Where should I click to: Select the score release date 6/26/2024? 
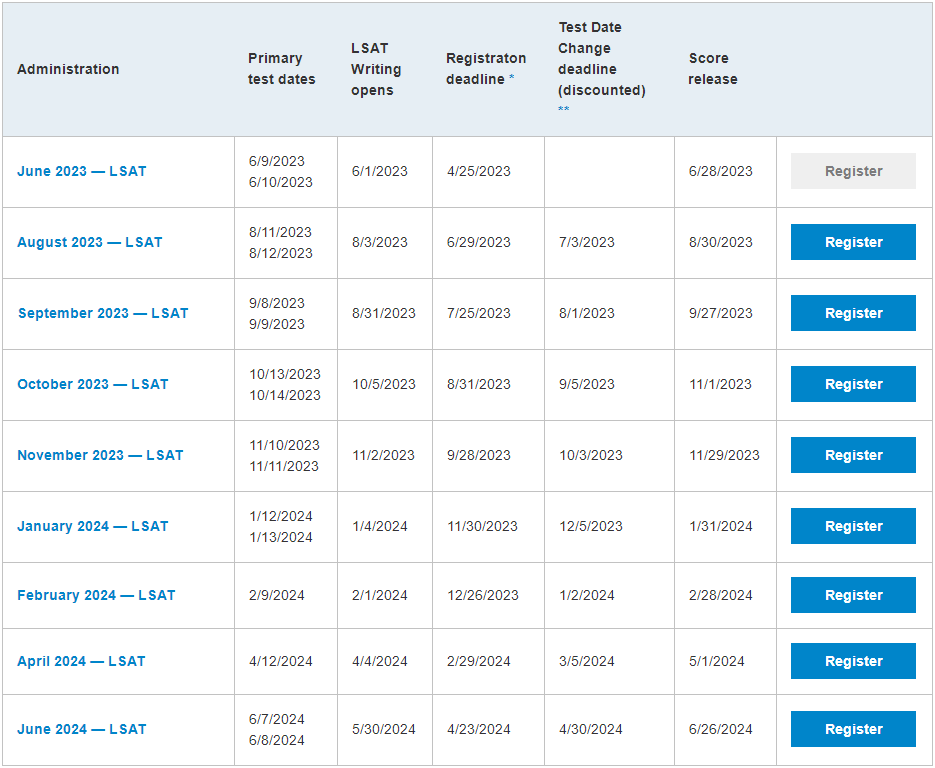(720, 729)
